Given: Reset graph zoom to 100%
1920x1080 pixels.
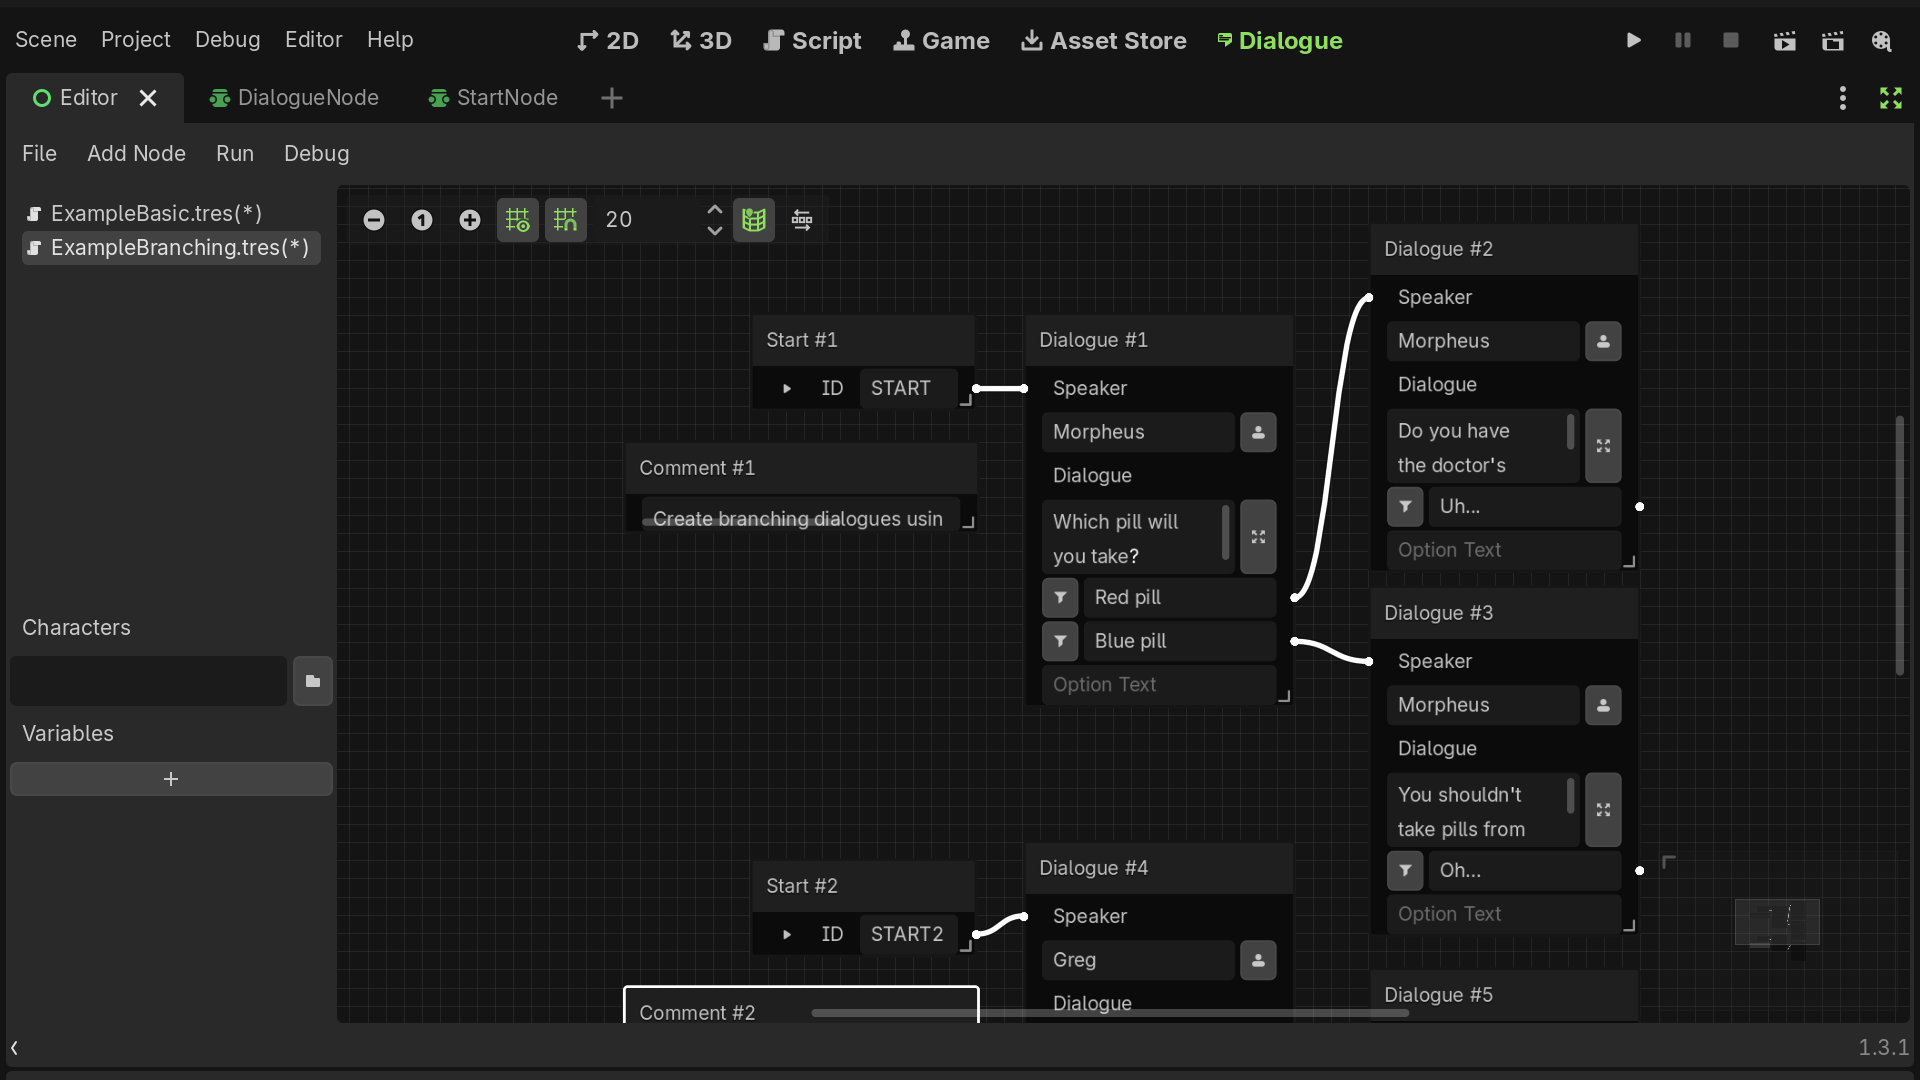Looking at the screenshot, I should [422, 220].
